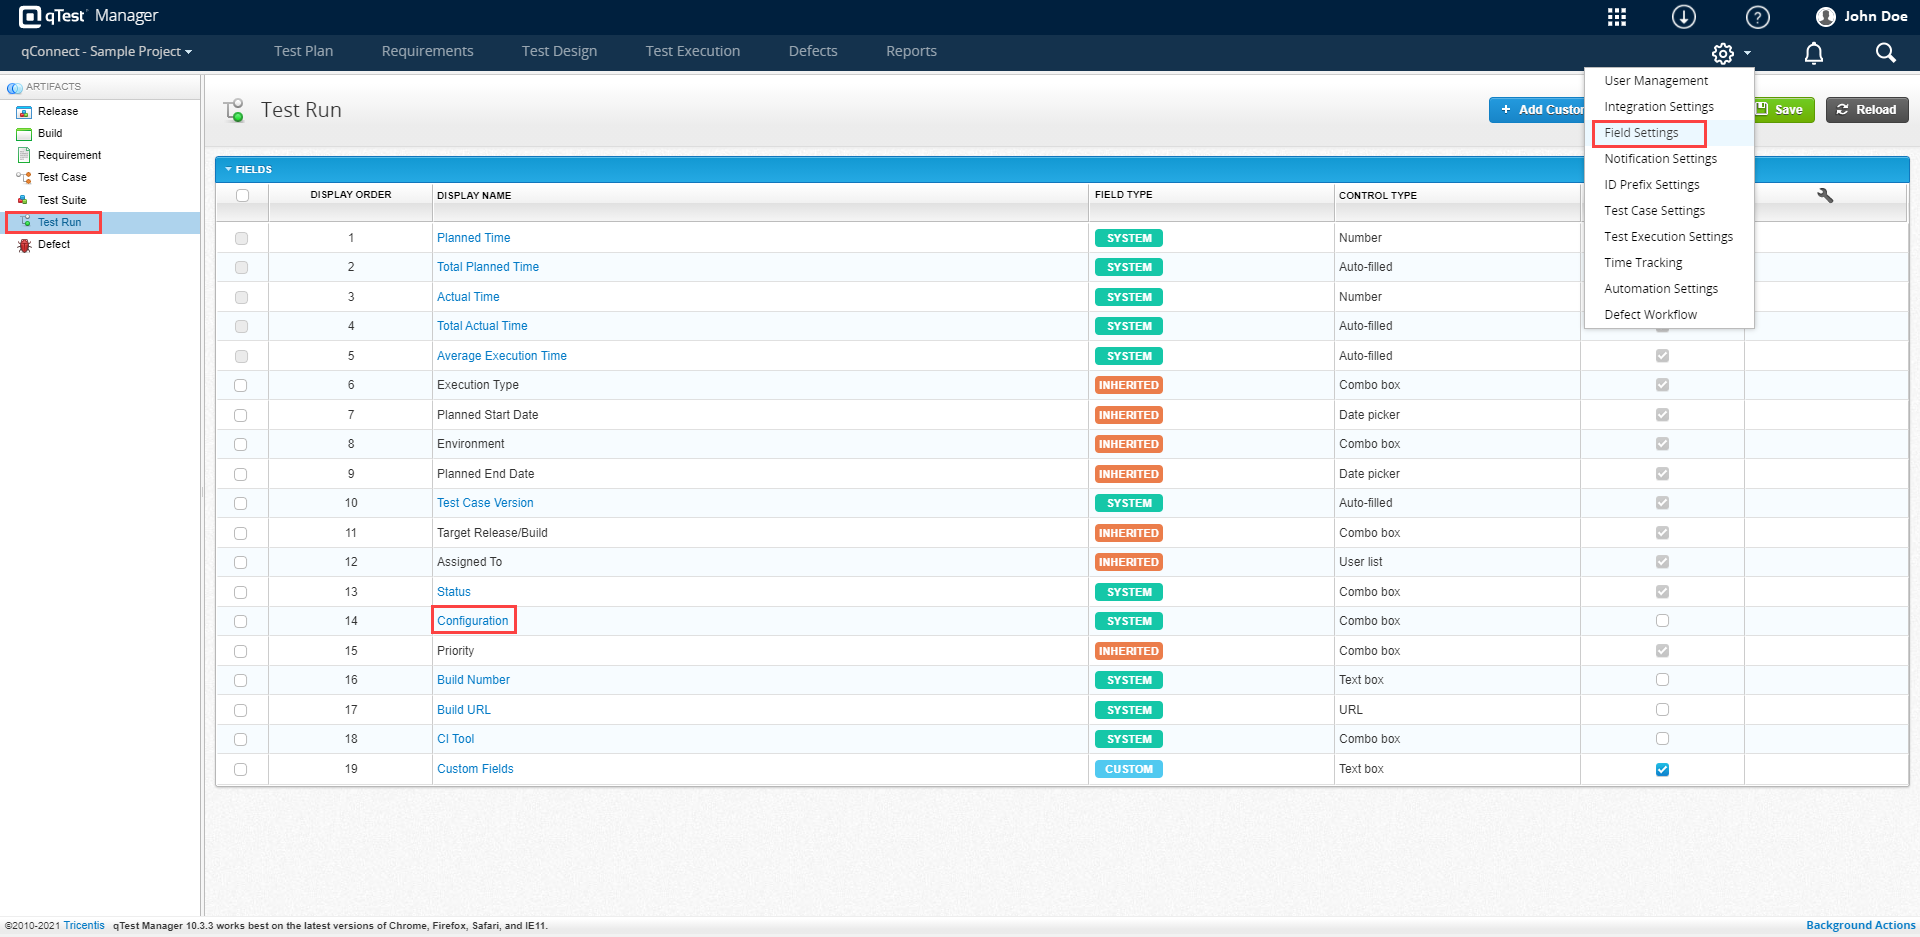
Task: Select Defect in the artifacts tree
Action: pyautogui.click(x=54, y=244)
